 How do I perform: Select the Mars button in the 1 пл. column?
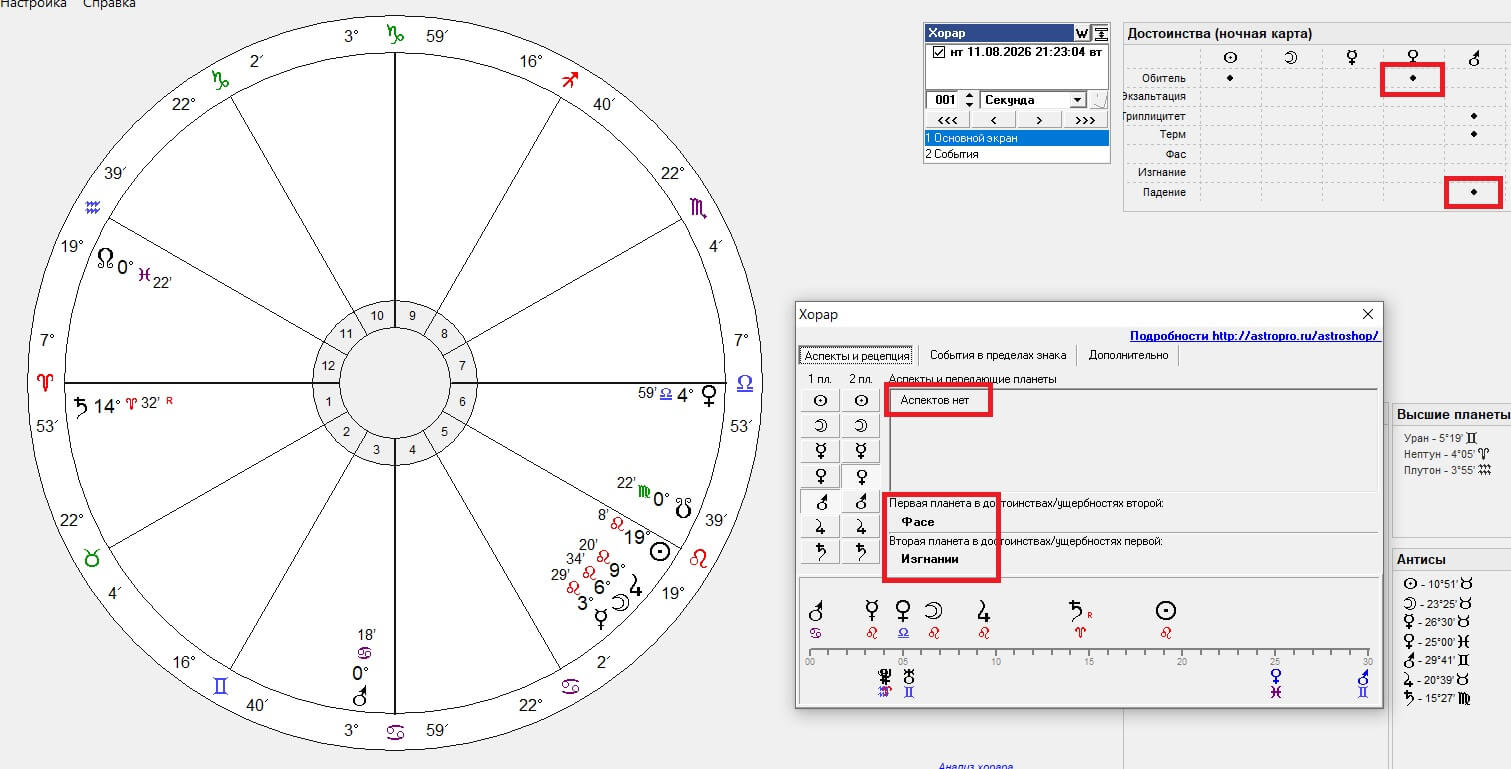click(820, 501)
